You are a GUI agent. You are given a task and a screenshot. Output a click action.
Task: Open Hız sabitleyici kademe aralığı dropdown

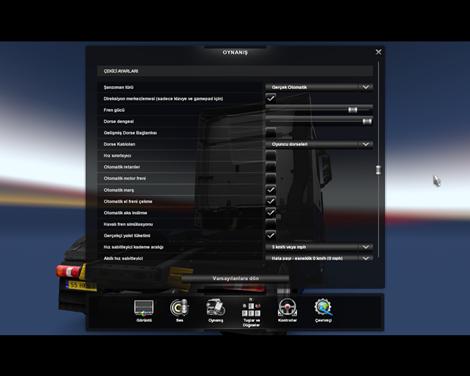(319, 247)
